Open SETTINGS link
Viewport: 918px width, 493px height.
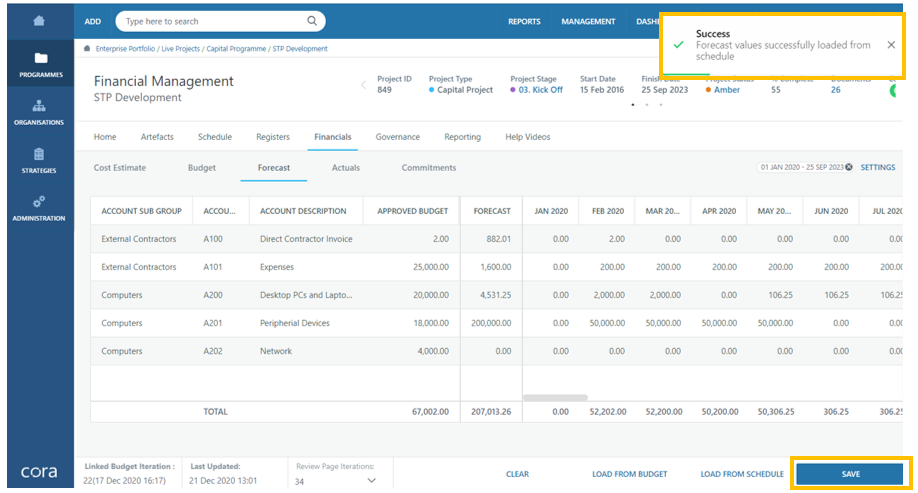pos(878,167)
